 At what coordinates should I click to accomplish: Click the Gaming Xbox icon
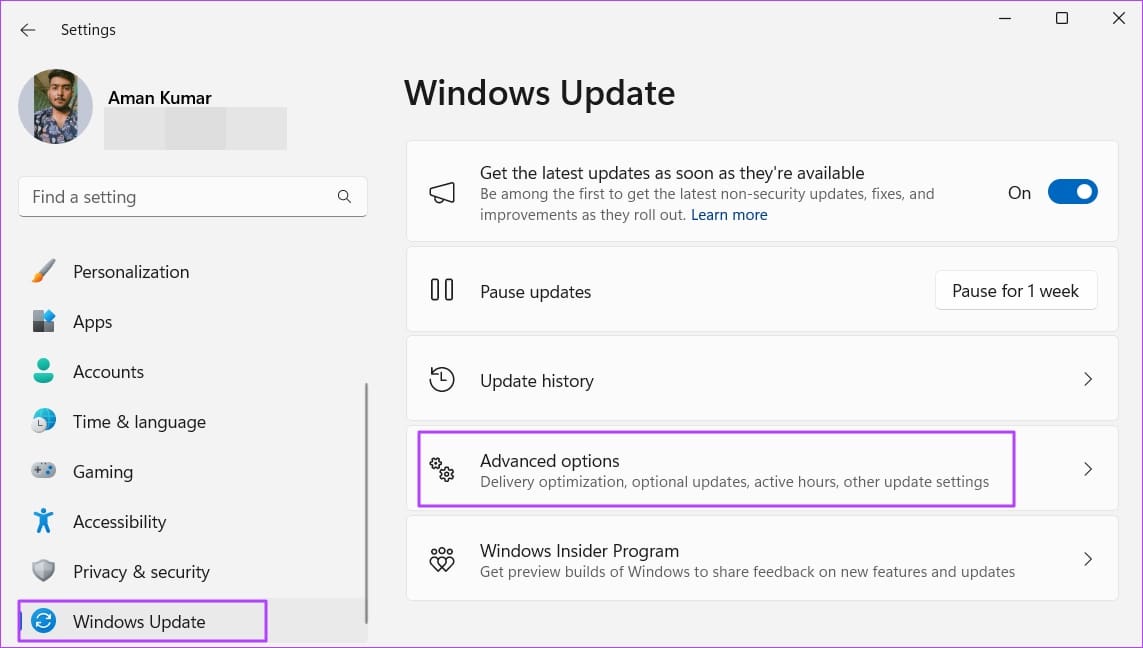[x=42, y=471]
